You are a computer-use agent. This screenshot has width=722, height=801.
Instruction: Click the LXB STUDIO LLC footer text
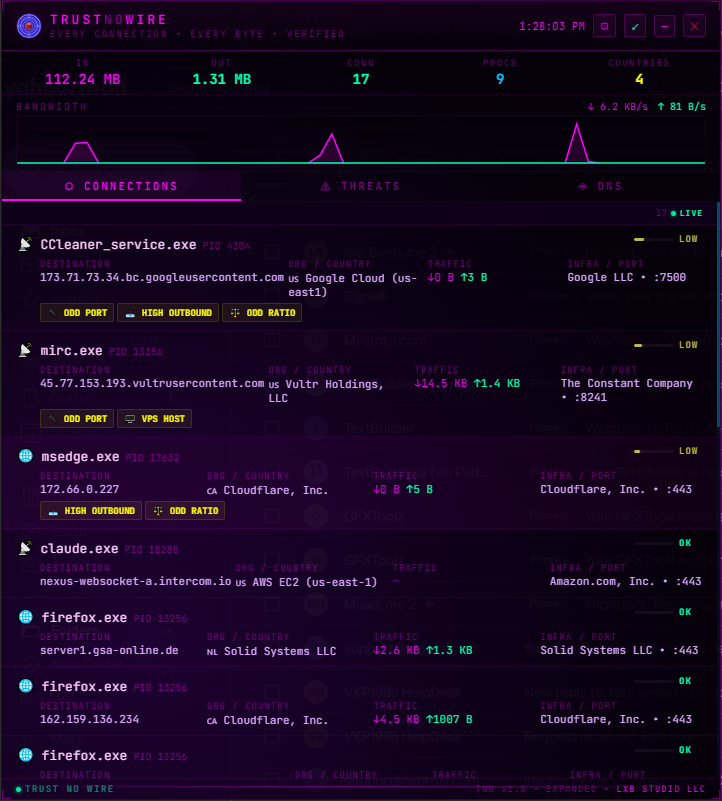(660, 789)
